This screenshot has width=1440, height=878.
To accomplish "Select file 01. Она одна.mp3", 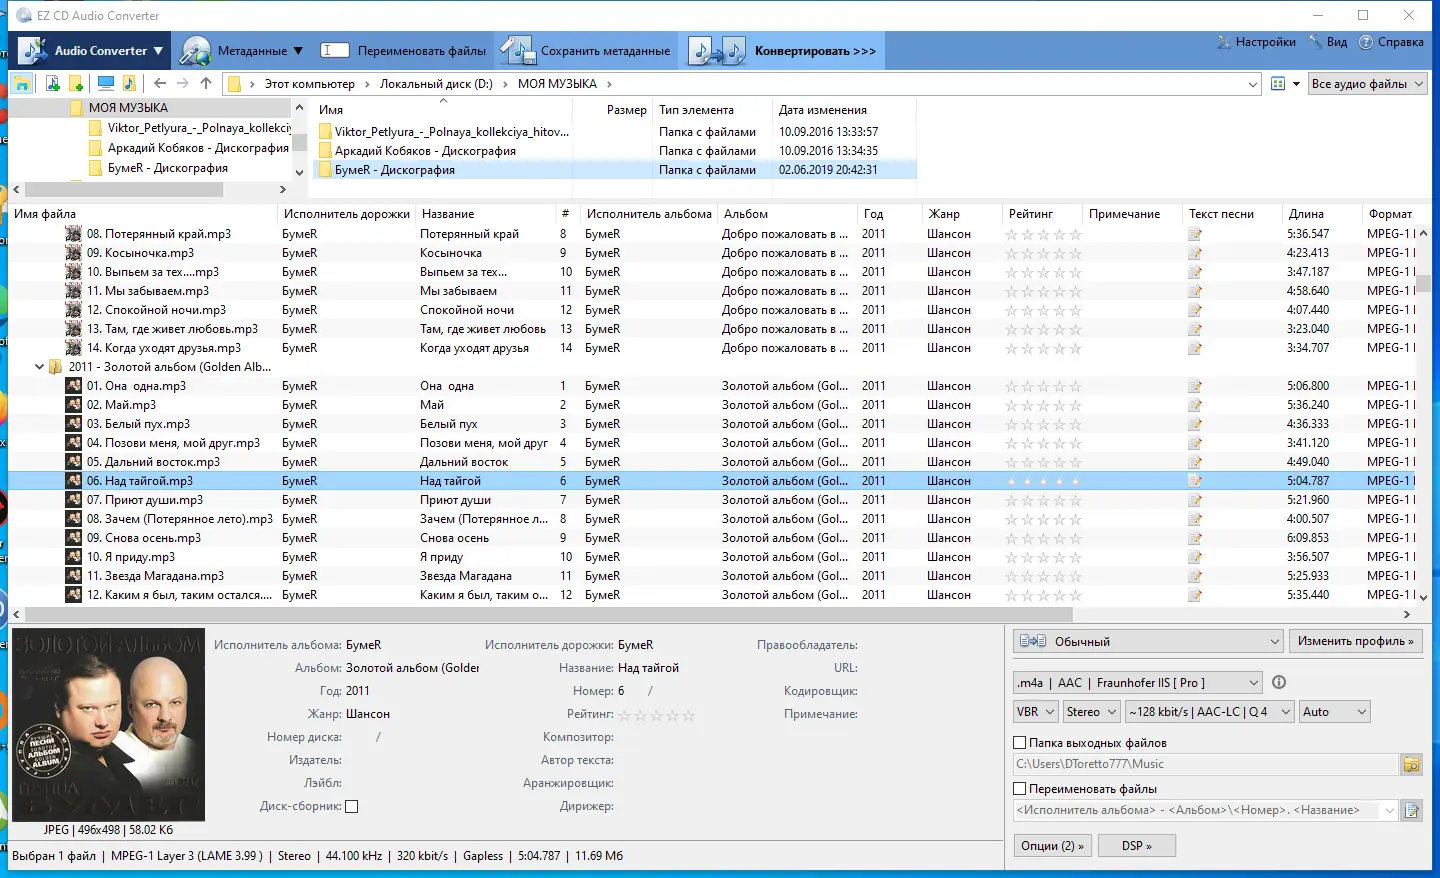I will click(136, 386).
